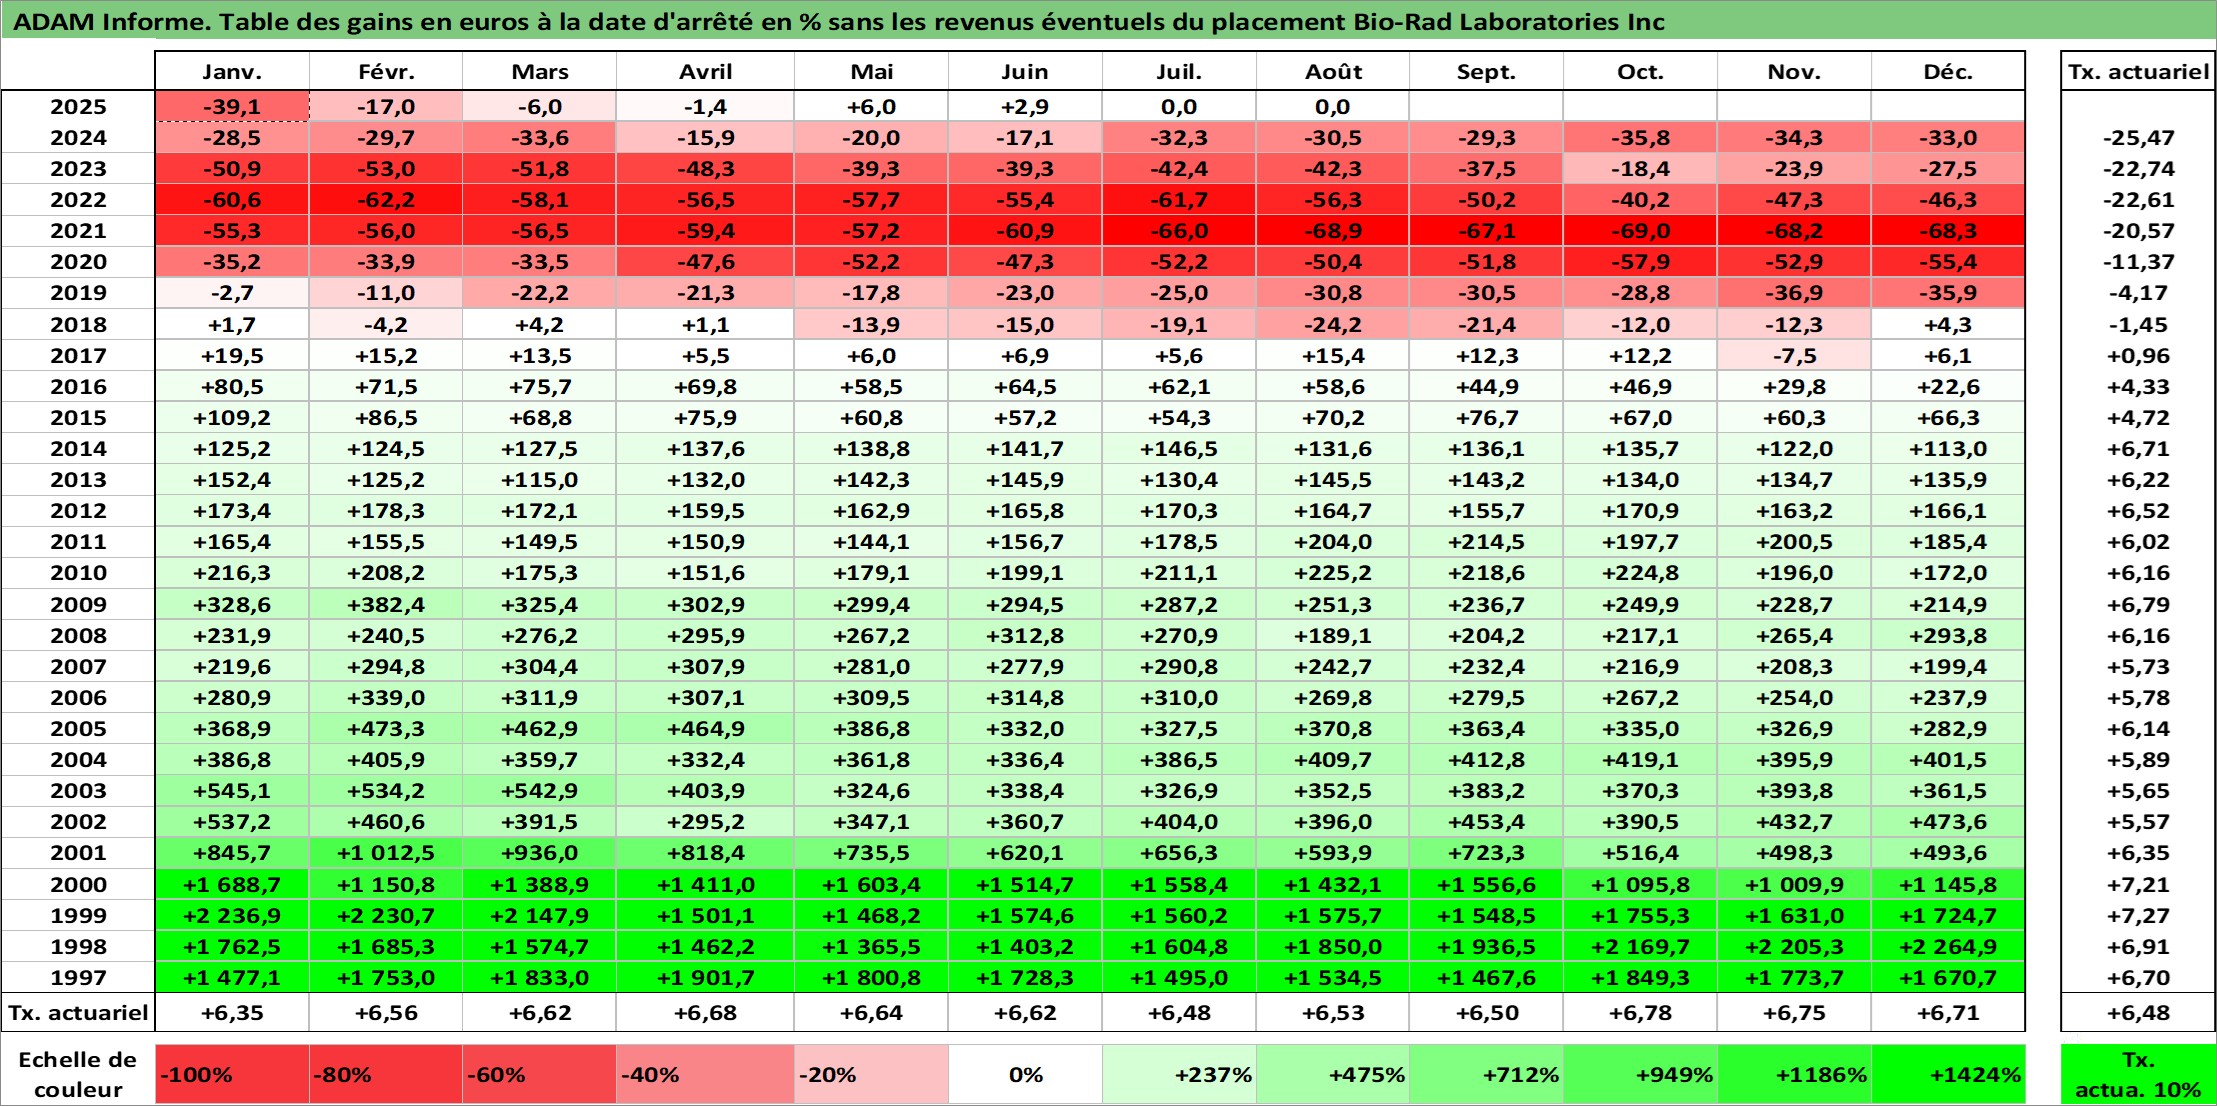Select the Avril column header
Viewport: 2217px width, 1106px height.
(x=705, y=72)
